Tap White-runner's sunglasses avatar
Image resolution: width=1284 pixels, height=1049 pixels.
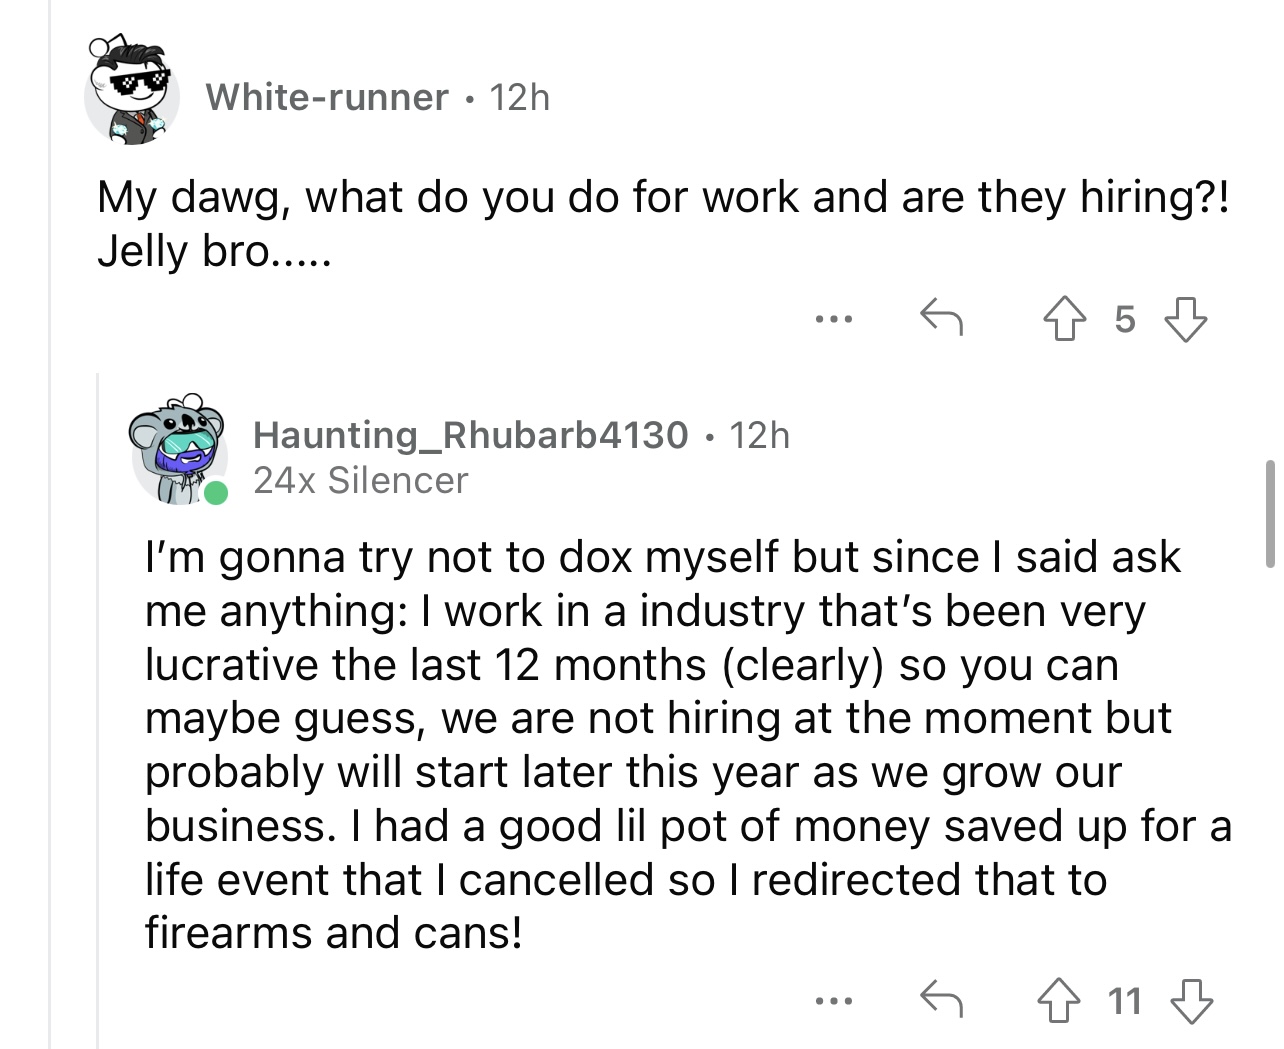point(130,92)
